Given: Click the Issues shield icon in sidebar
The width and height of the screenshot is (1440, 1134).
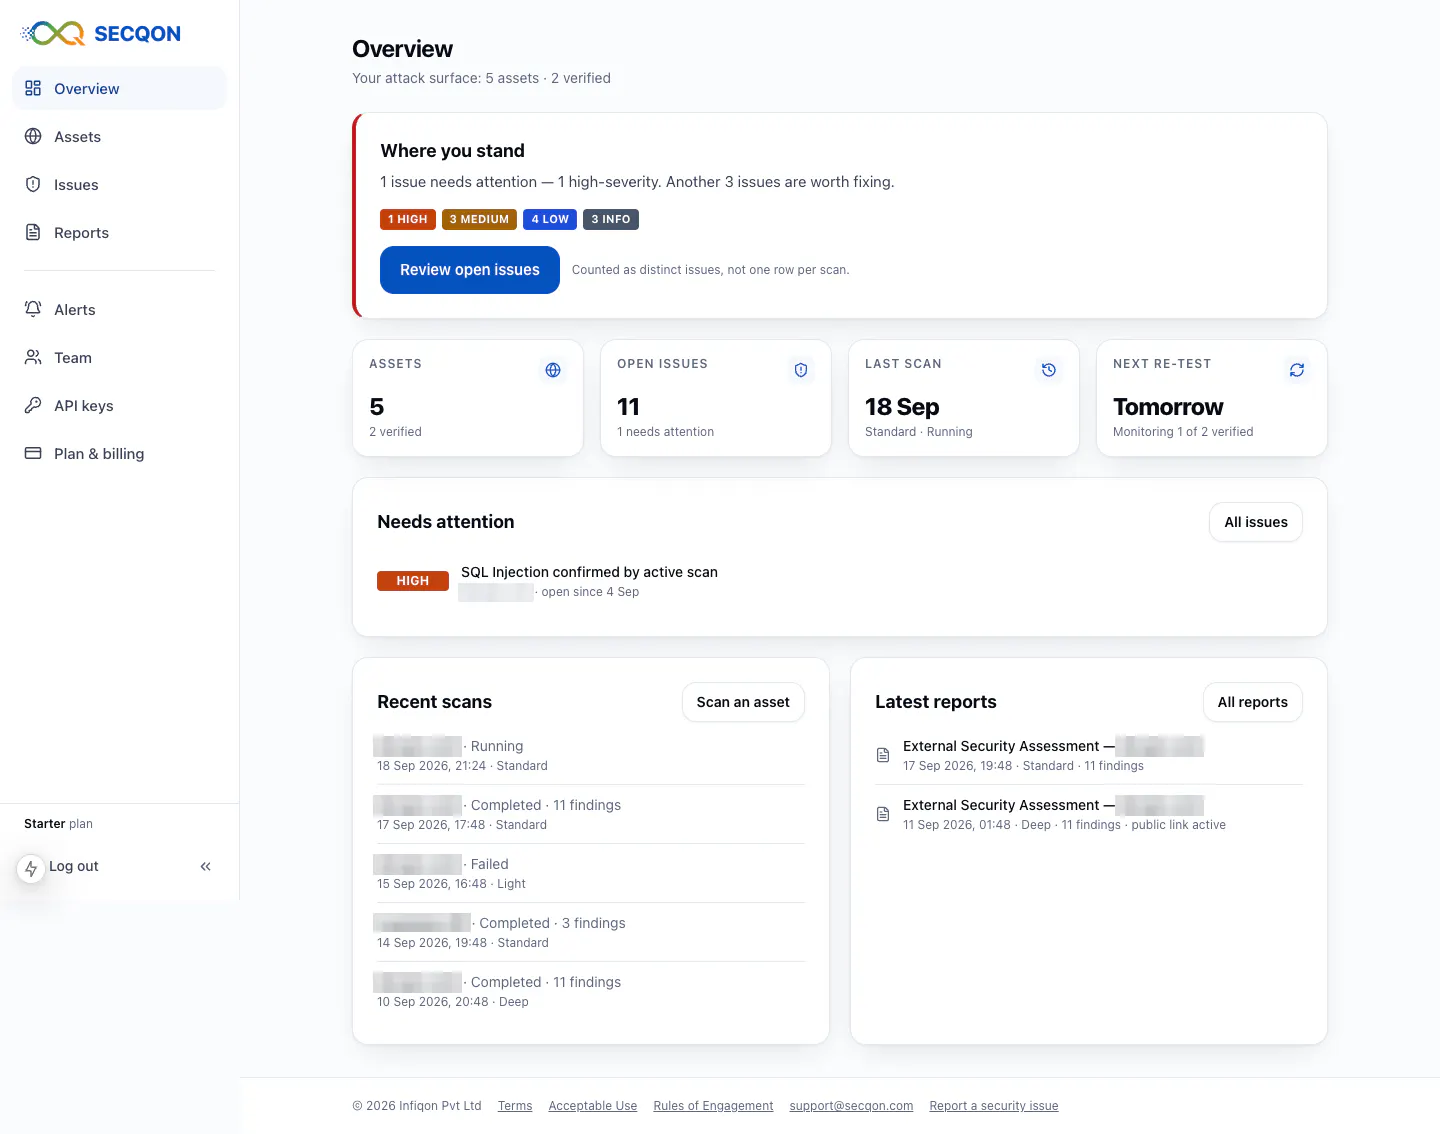Looking at the screenshot, I should (x=33, y=184).
